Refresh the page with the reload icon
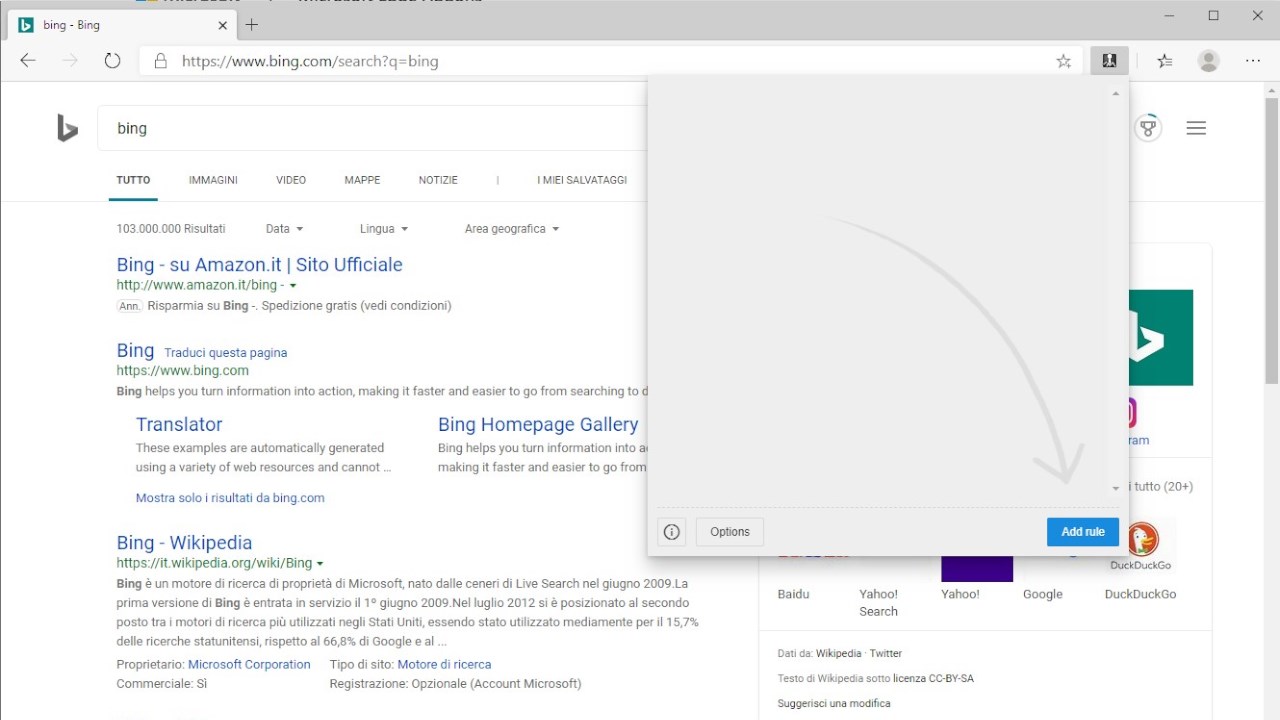Screen dimensions: 1280x720 112,61
